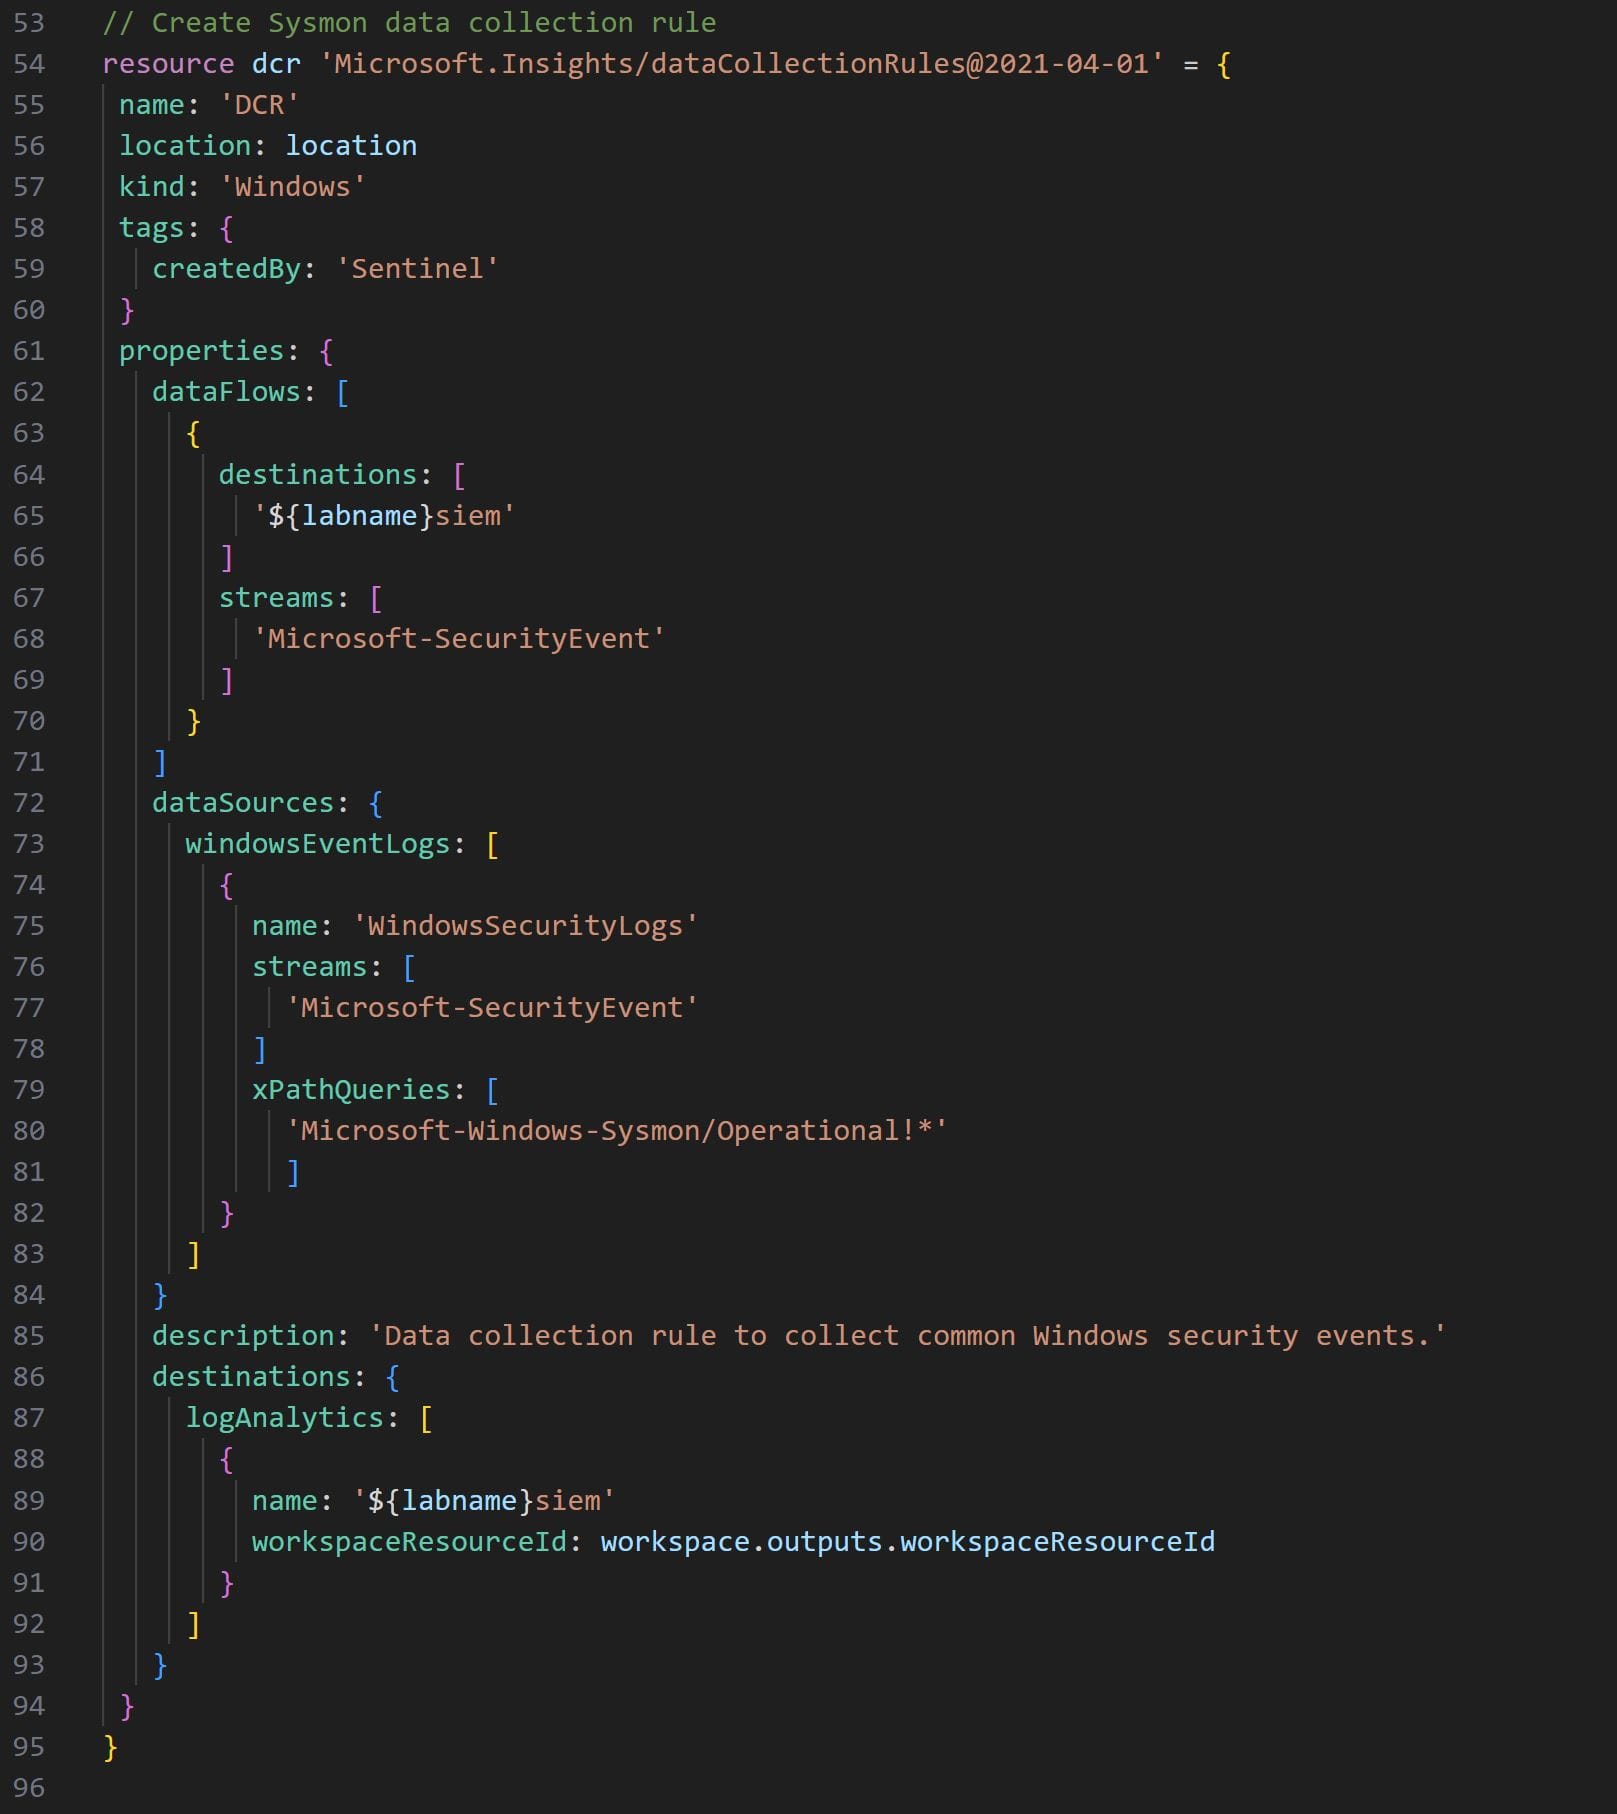Select the '${labname}siem' destination string

click(x=384, y=515)
